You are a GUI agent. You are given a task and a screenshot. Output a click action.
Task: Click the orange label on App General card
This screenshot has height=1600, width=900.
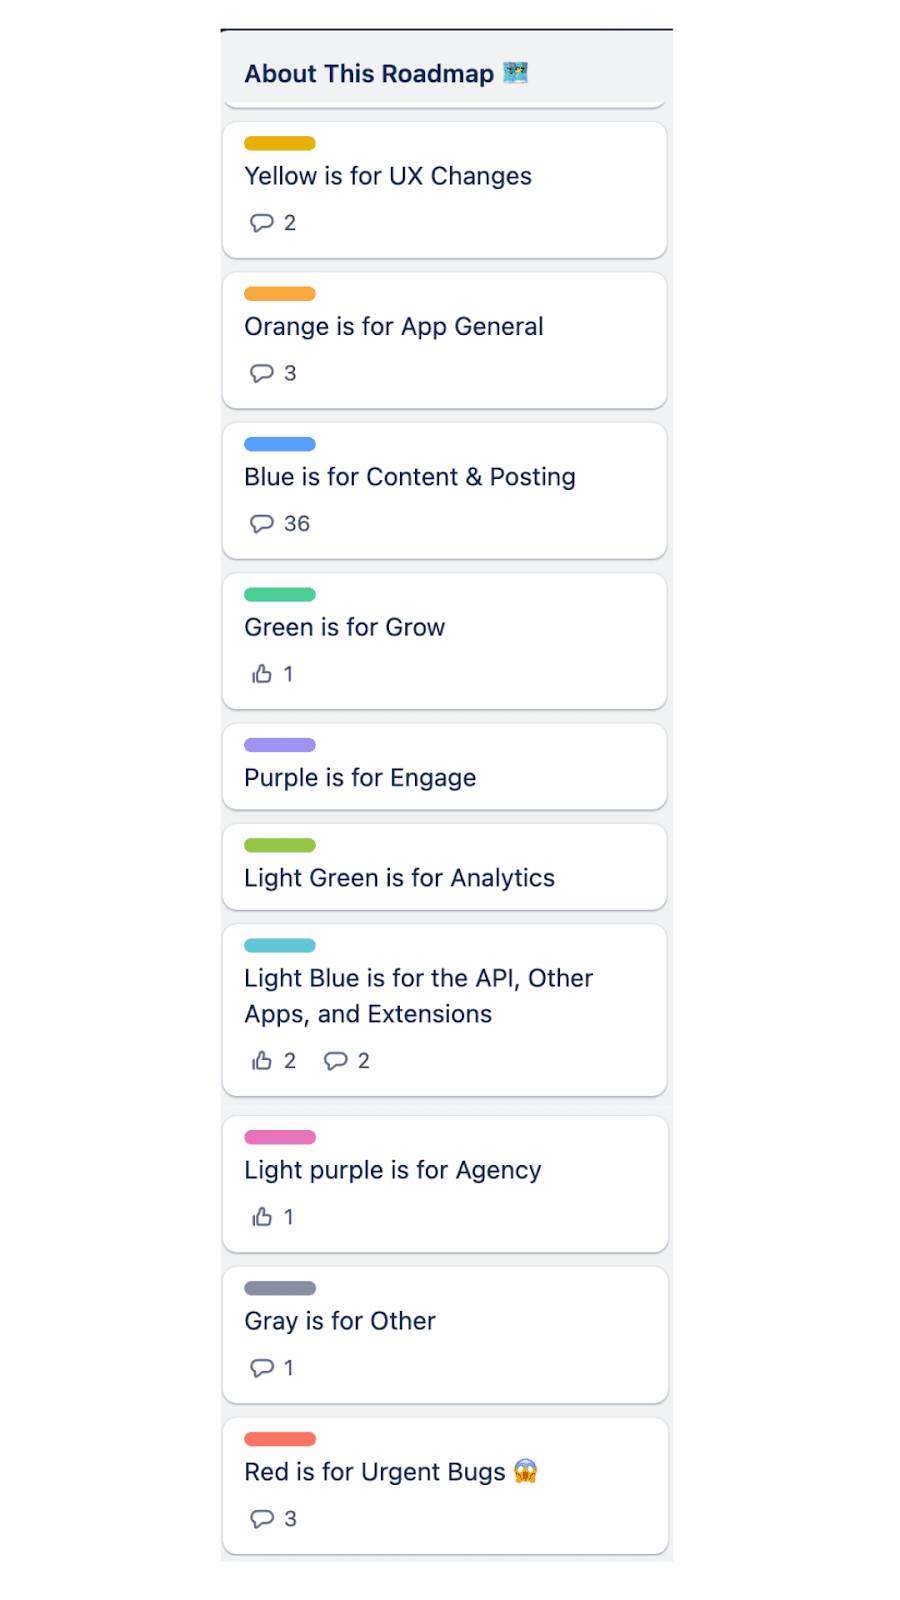(279, 293)
